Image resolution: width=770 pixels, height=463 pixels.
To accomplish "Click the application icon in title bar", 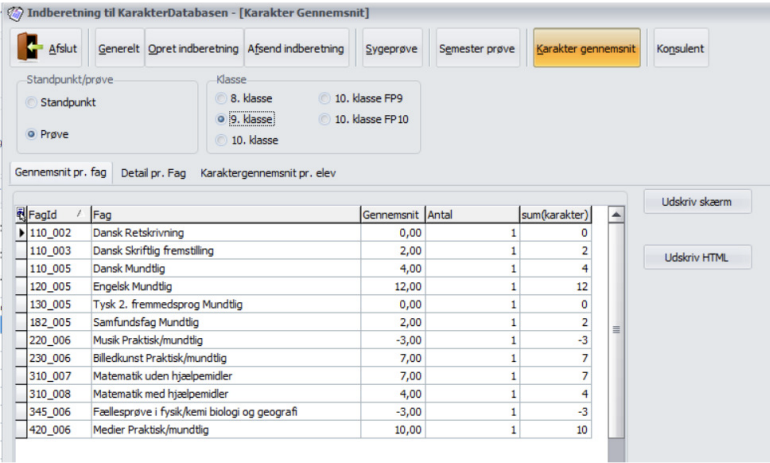I will pos(15,13).
